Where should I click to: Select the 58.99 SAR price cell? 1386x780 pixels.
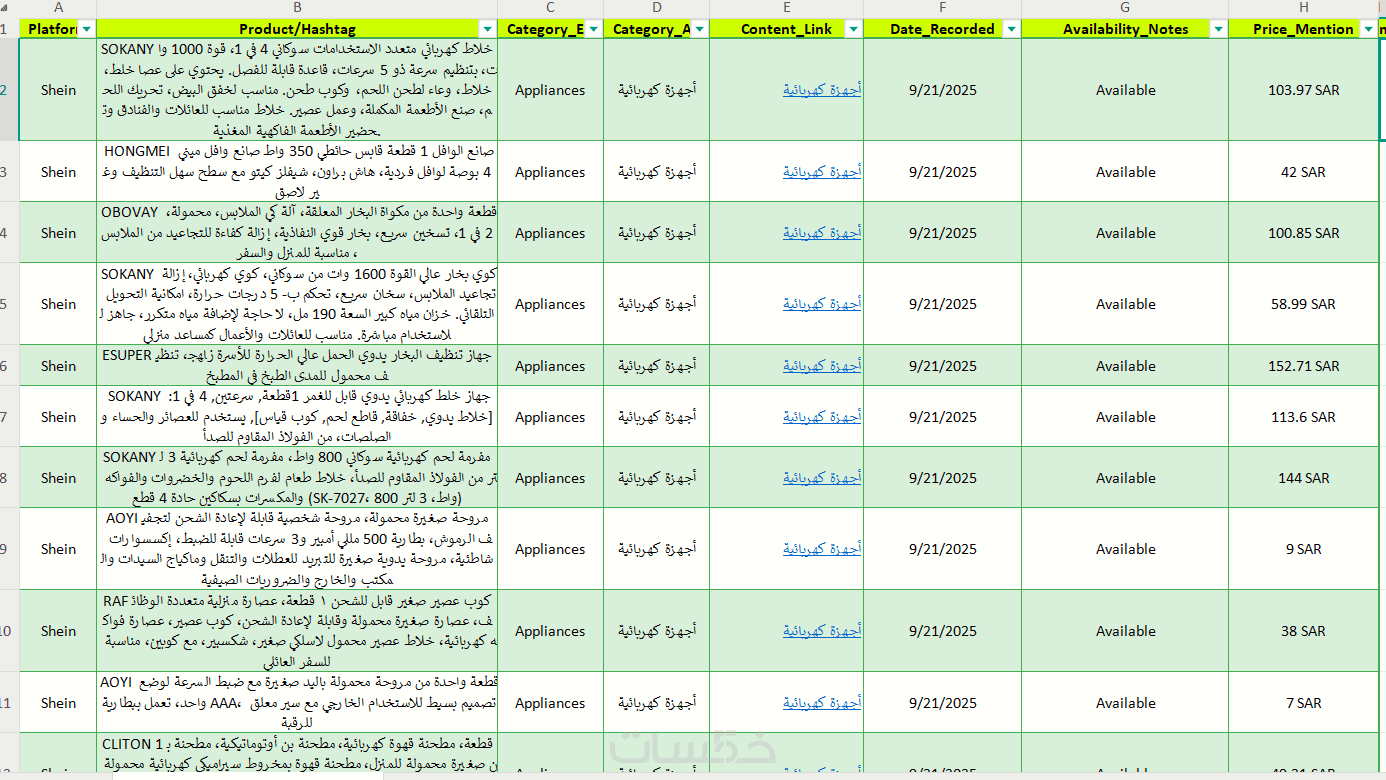pos(1303,304)
